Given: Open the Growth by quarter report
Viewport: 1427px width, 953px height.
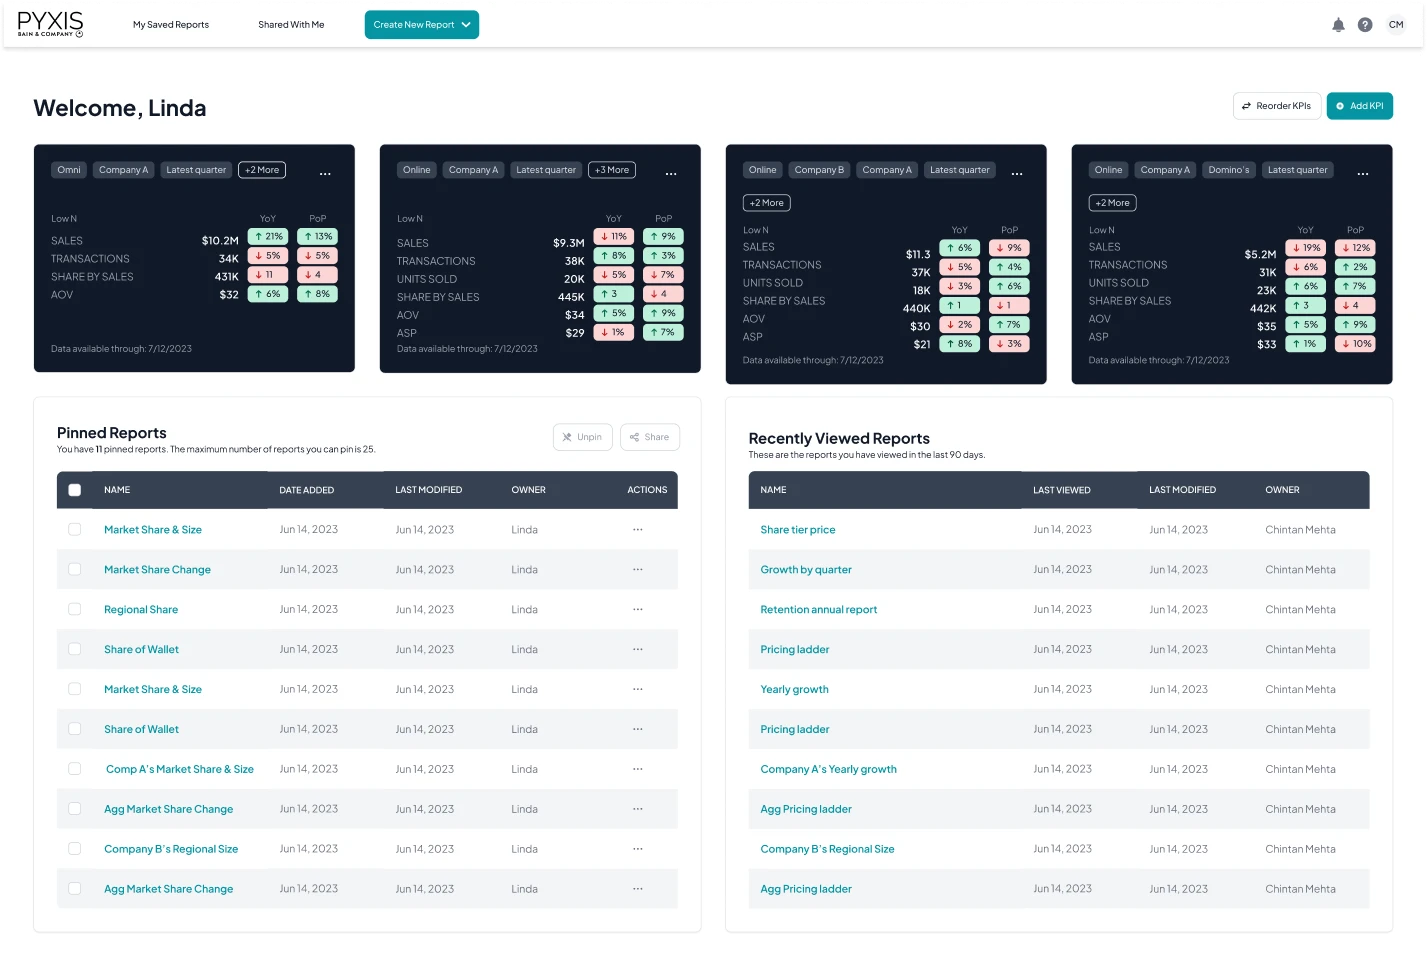Looking at the screenshot, I should [806, 569].
